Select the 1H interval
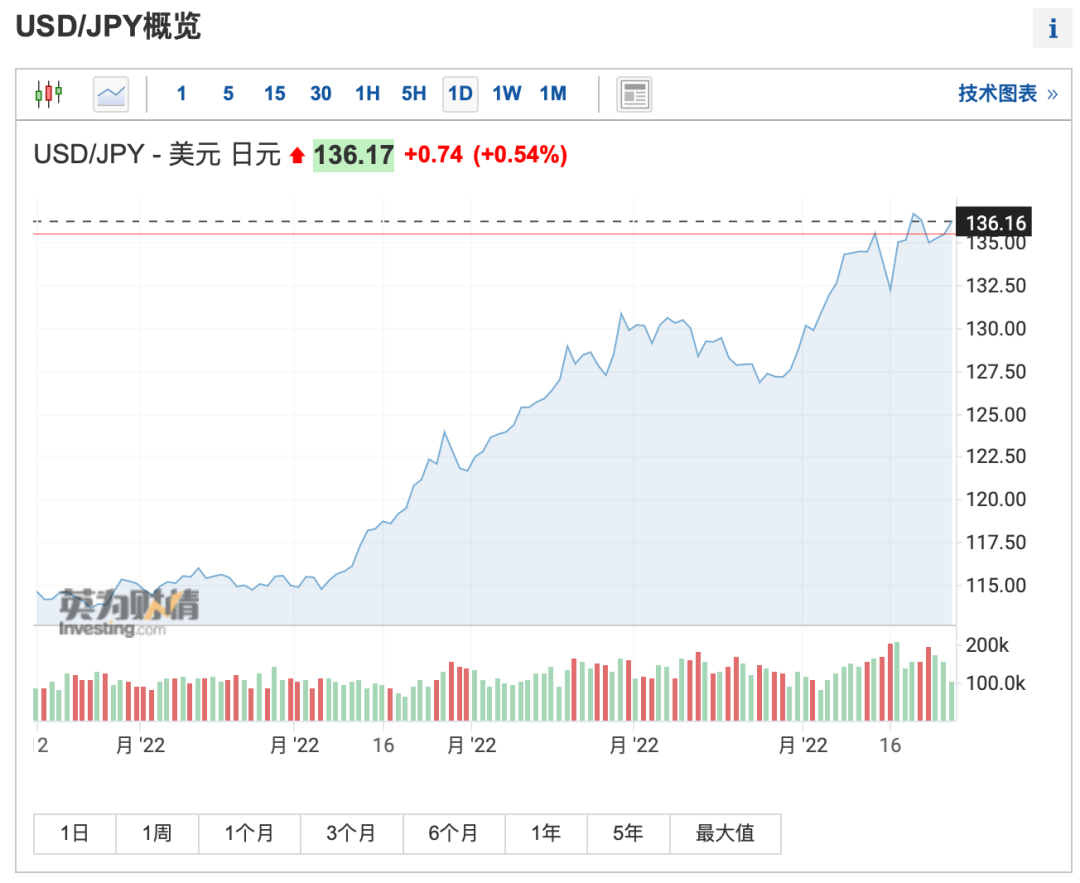Screen dimensions: 1080x883 (367, 94)
